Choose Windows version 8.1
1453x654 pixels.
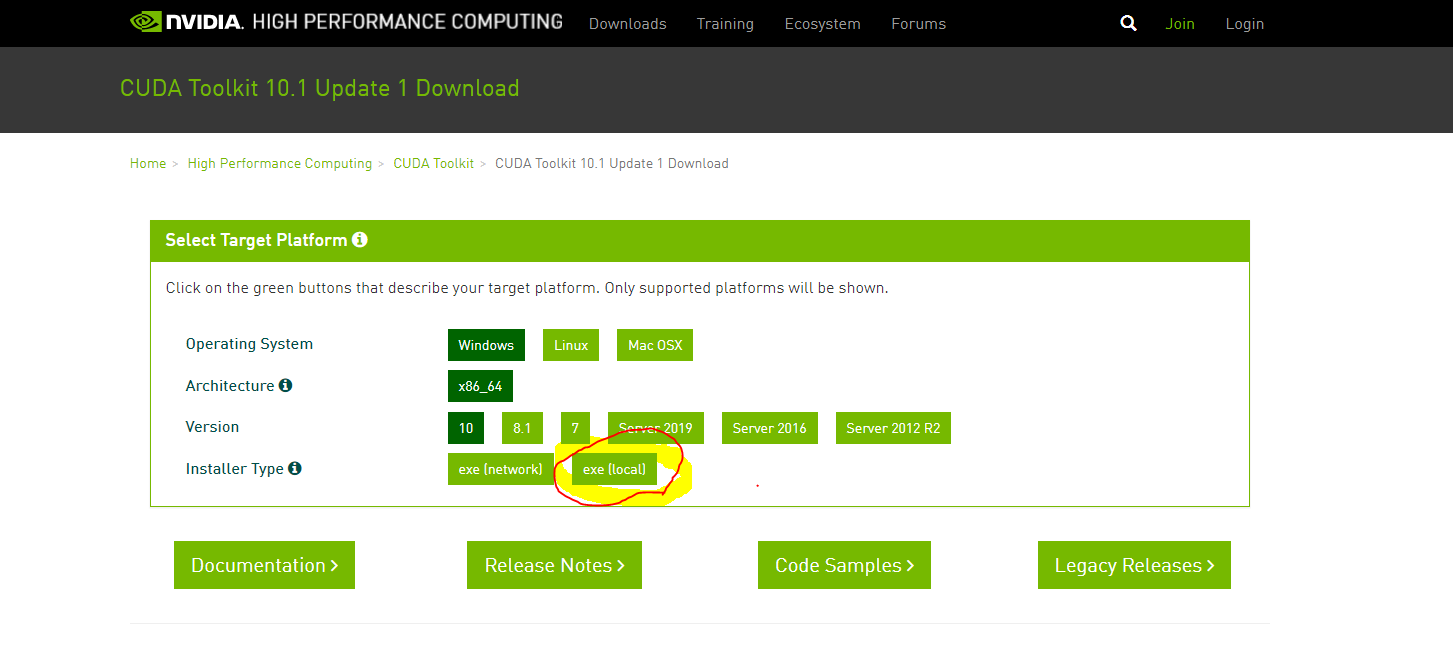click(522, 428)
